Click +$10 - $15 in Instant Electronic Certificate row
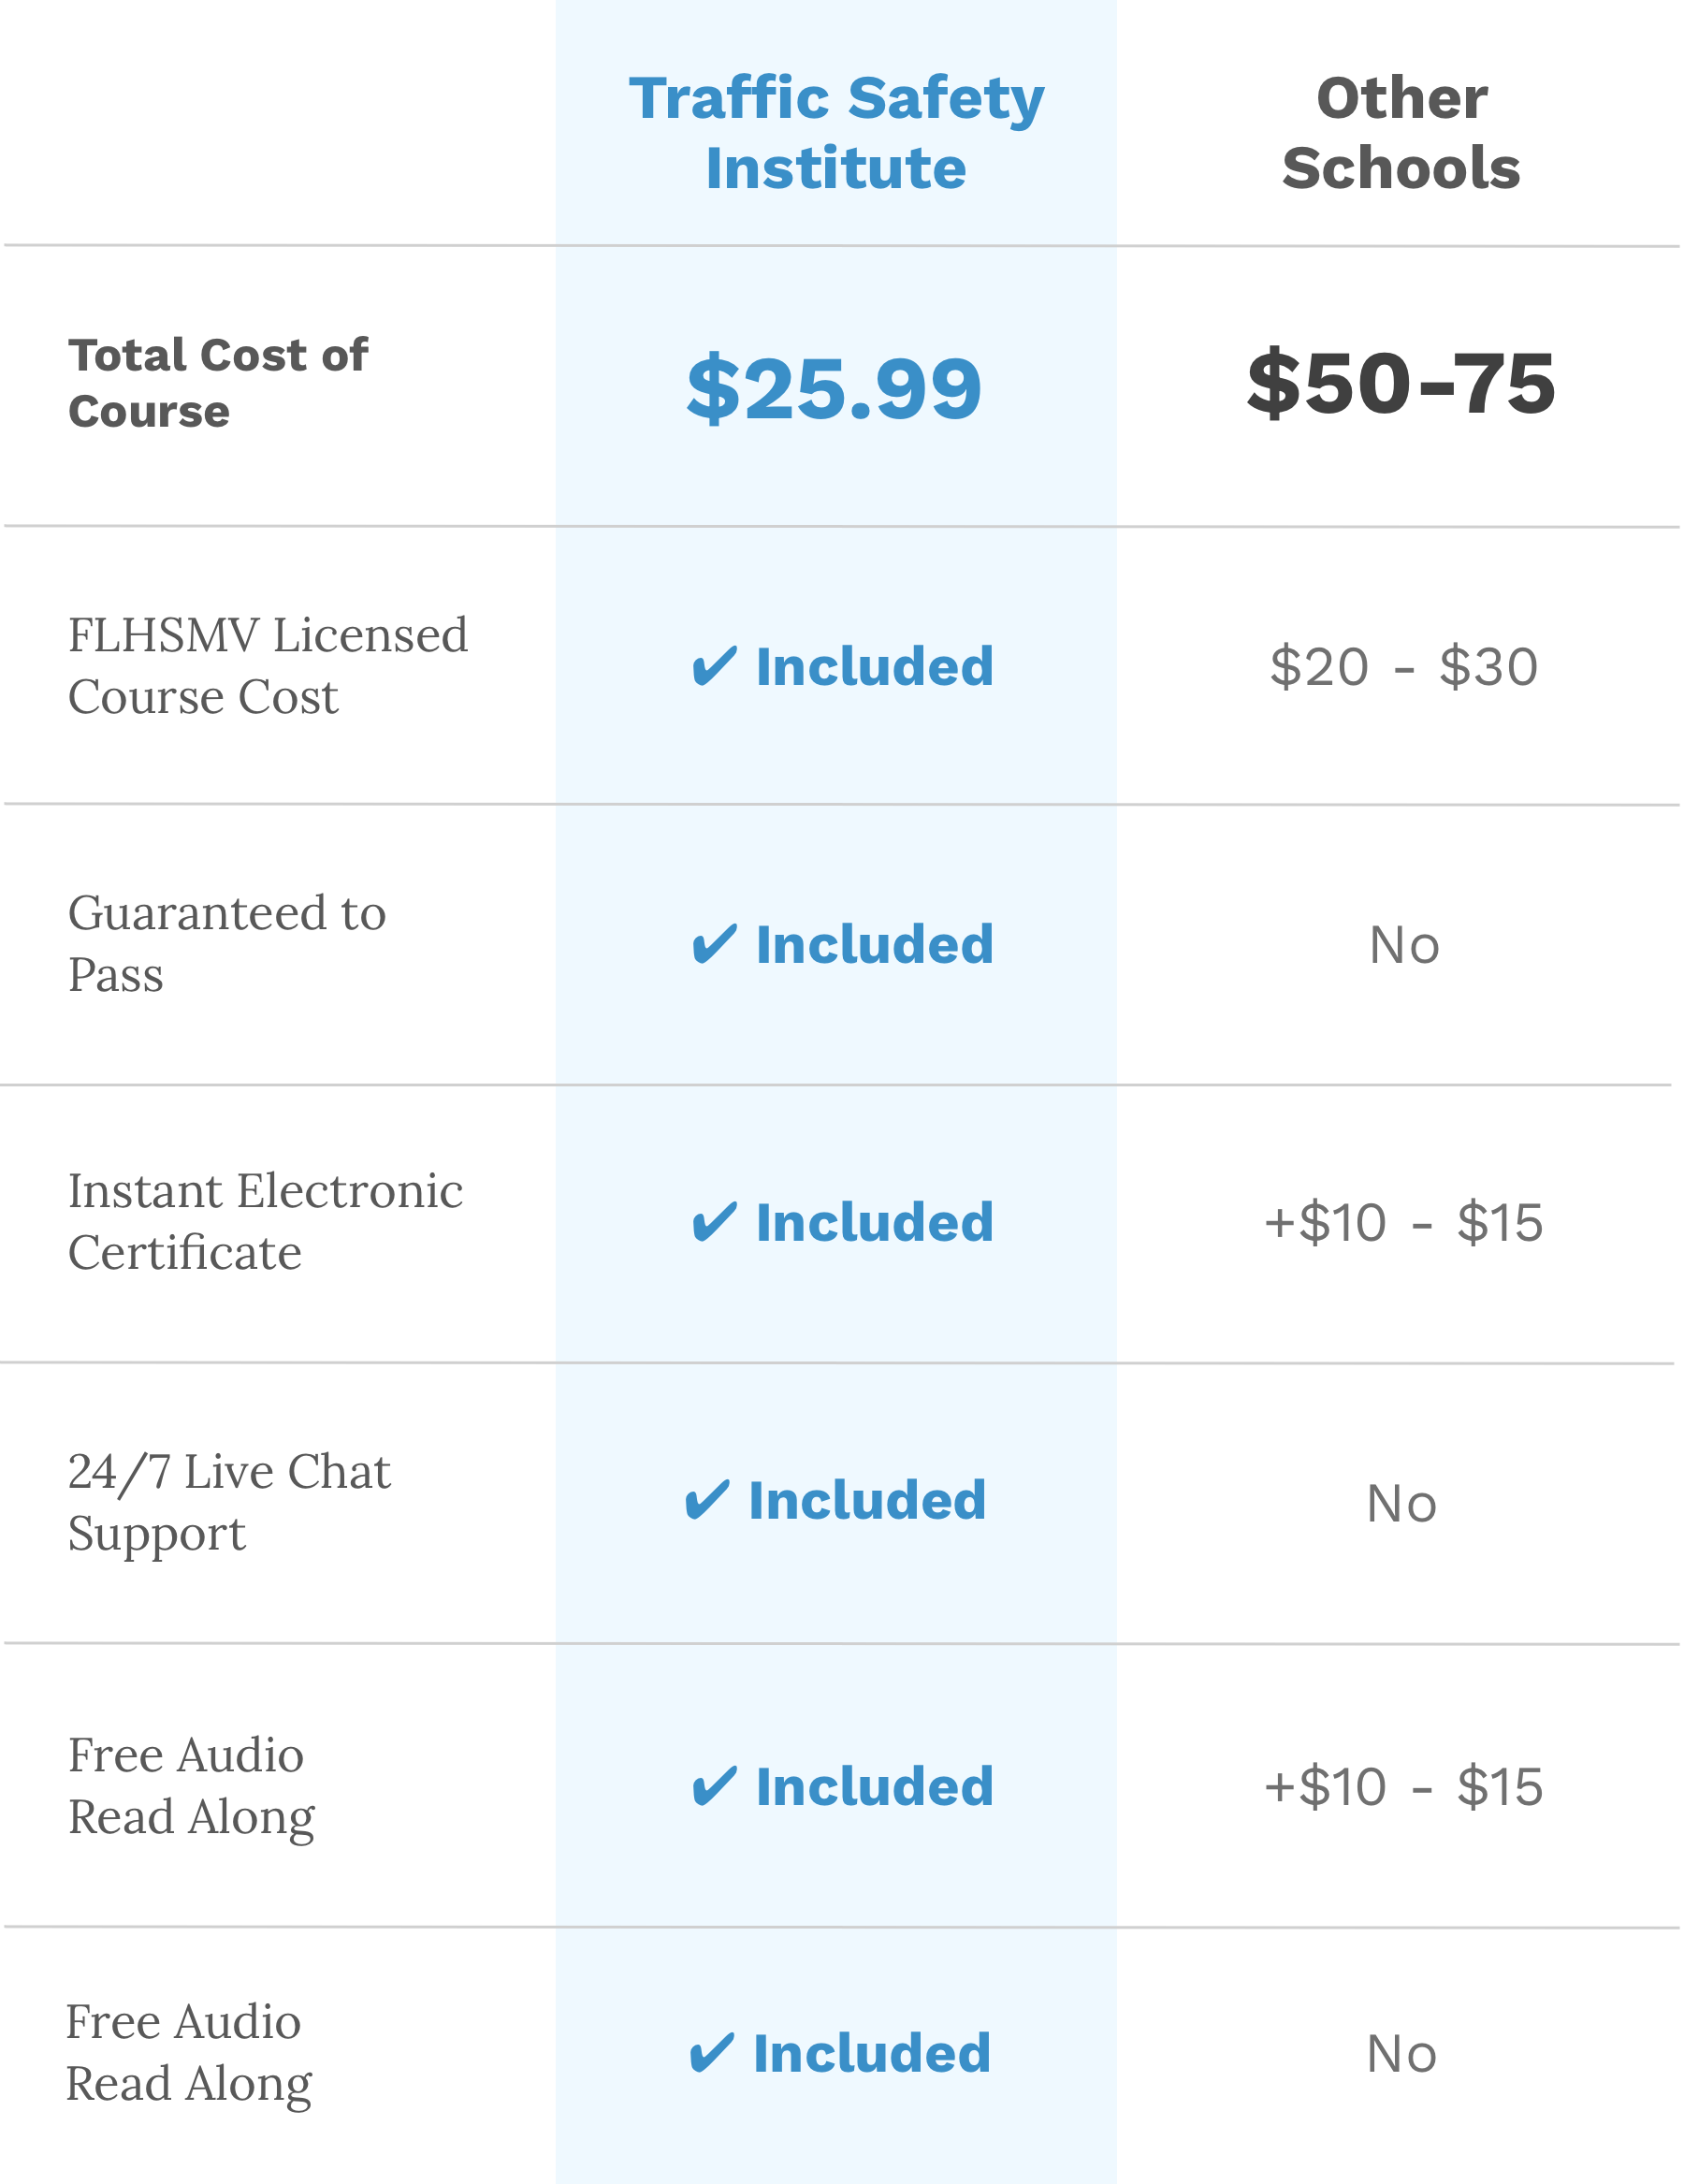 pyautogui.click(x=1403, y=1223)
